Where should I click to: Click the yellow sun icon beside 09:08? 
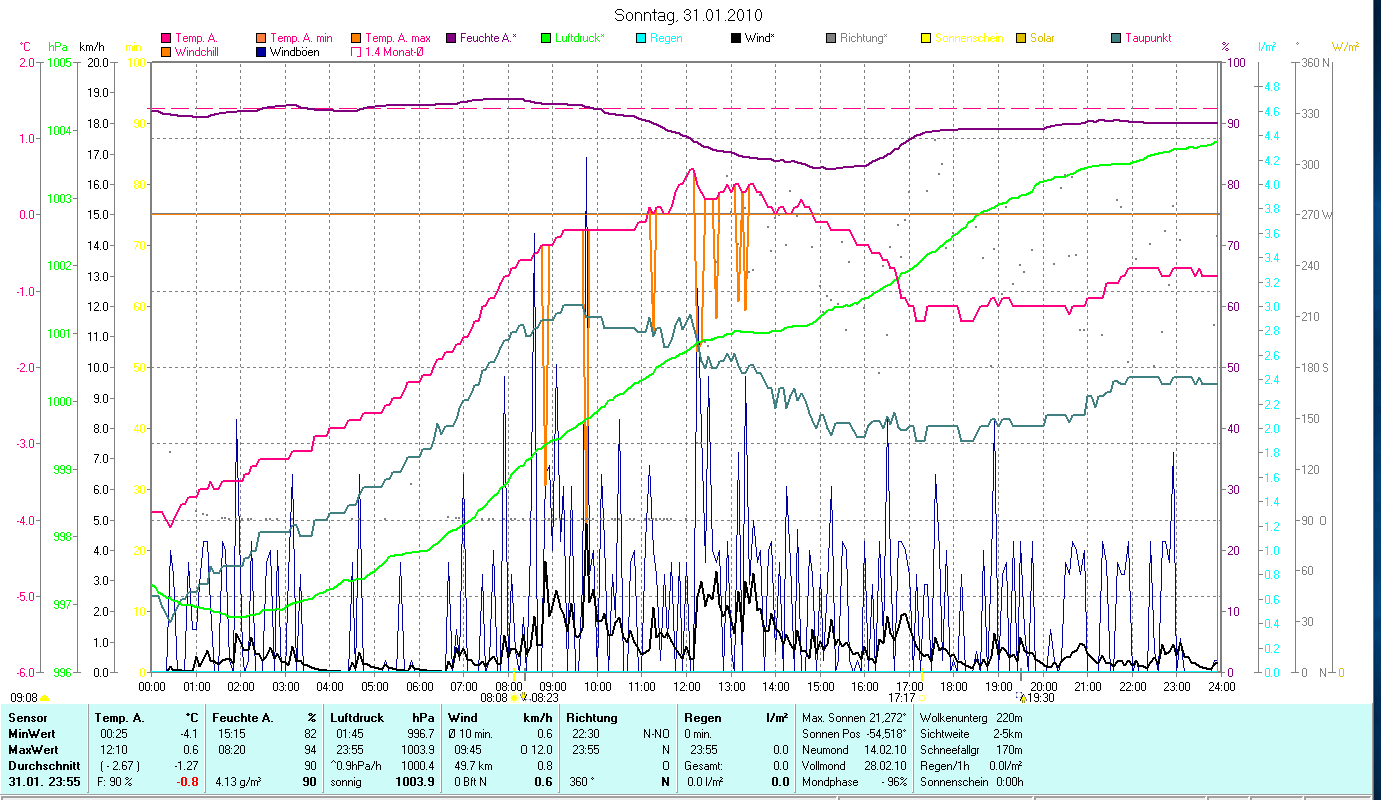(45, 698)
